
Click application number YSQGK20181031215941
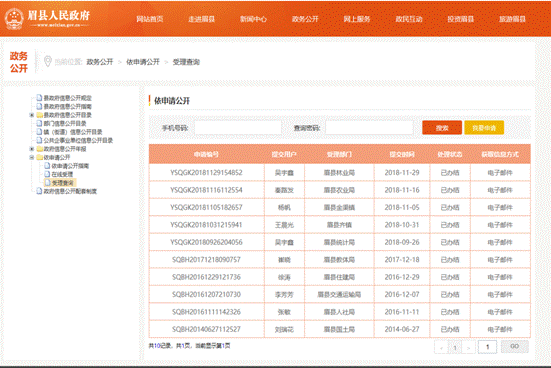206,225
